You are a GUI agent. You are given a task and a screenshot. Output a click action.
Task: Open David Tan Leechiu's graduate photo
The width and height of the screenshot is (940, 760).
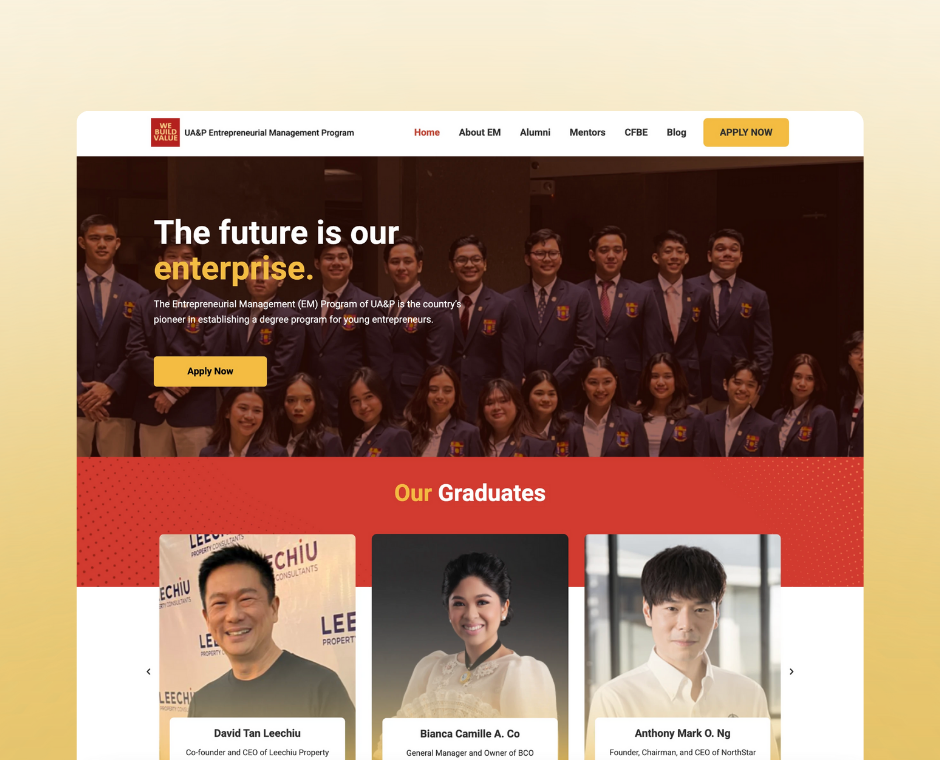(257, 626)
